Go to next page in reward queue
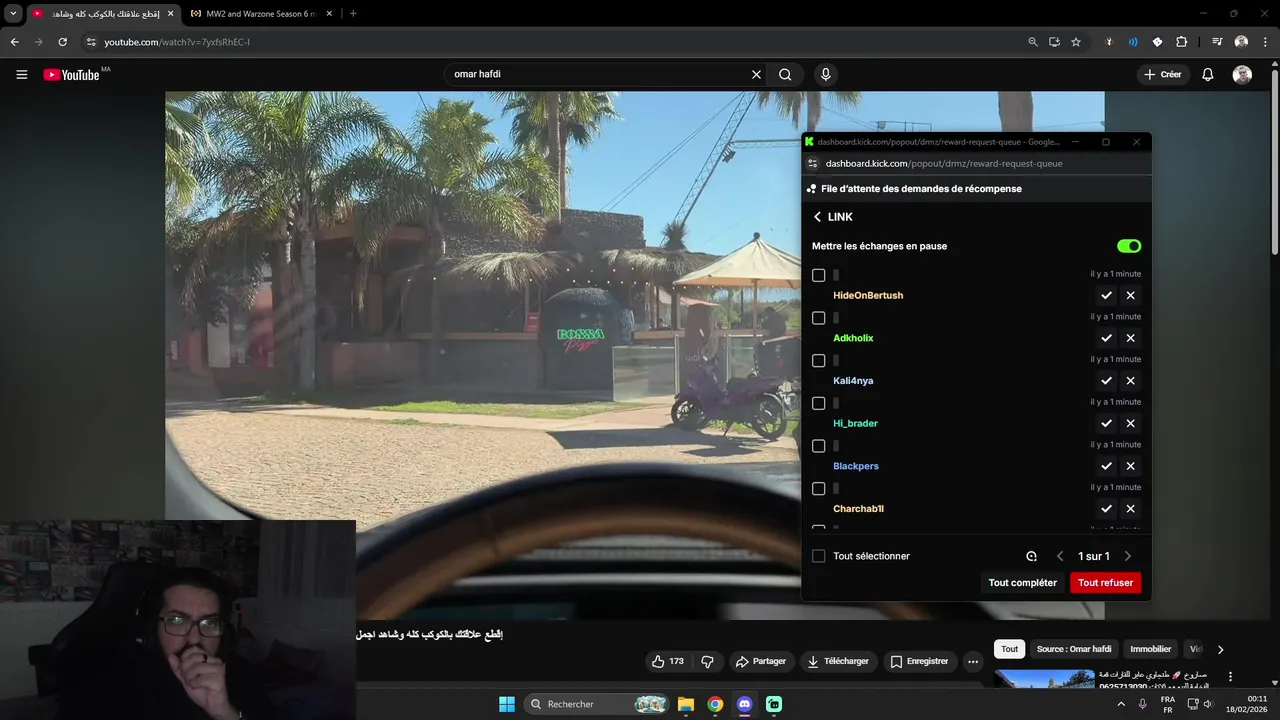The width and height of the screenshot is (1280, 720). click(1128, 556)
